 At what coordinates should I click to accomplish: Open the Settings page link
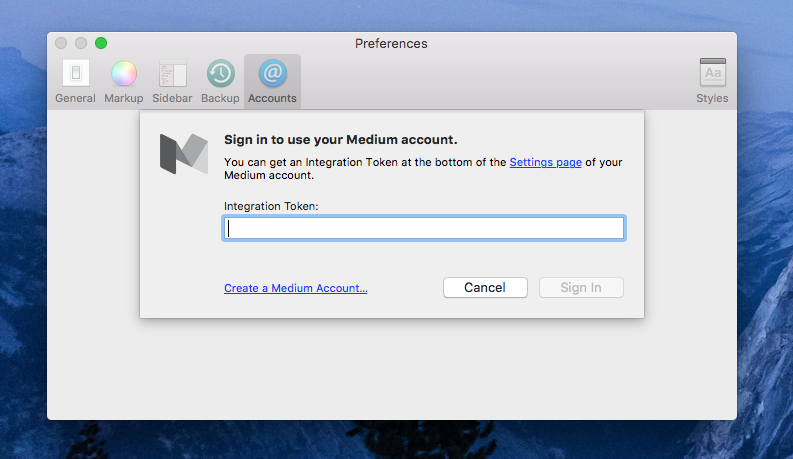(x=545, y=162)
